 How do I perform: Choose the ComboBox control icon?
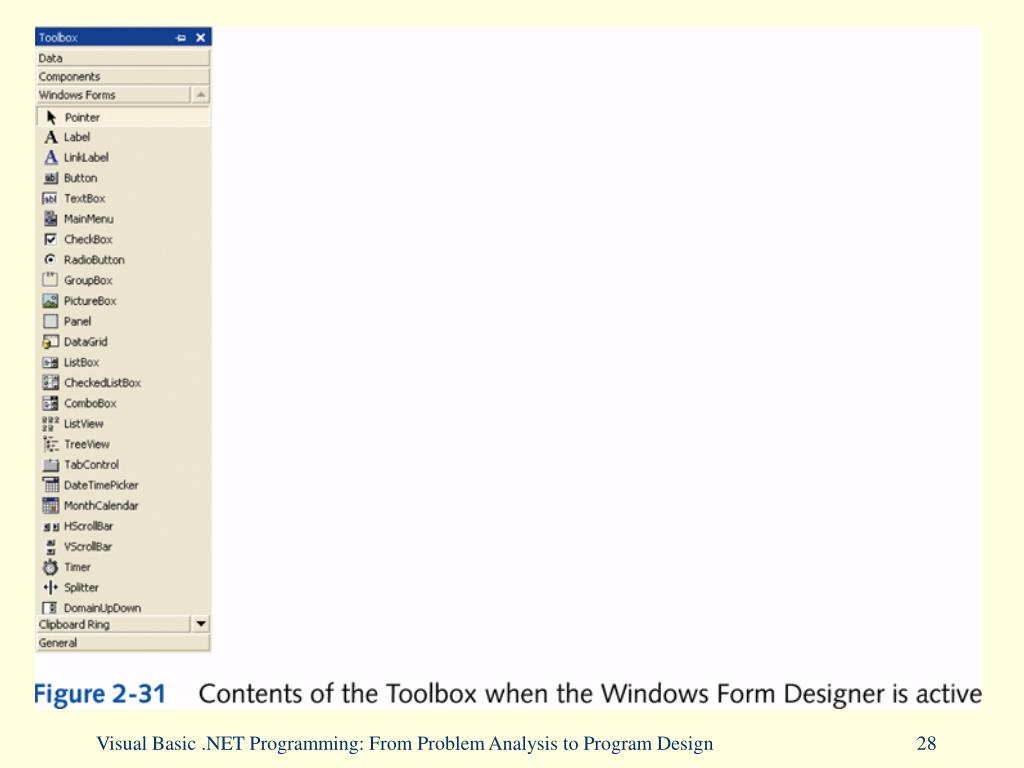pos(50,403)
